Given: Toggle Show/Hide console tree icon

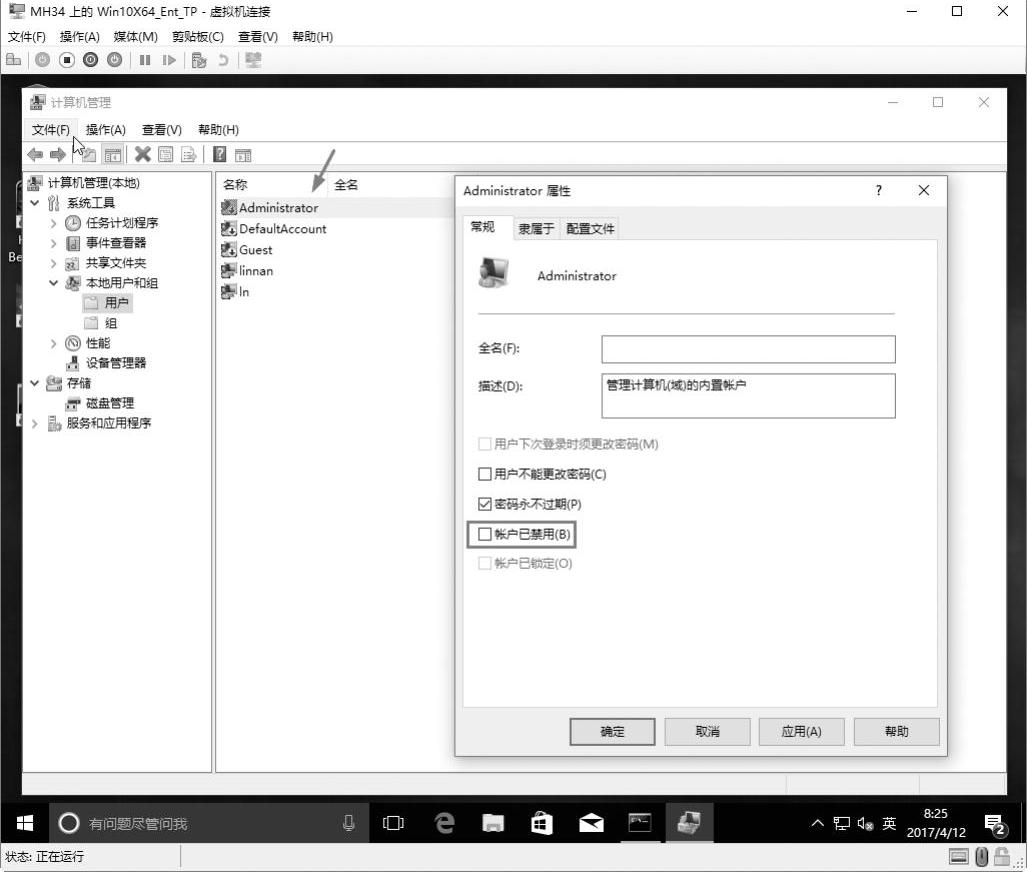Looking at the screenshot, I should pos(113,155).
